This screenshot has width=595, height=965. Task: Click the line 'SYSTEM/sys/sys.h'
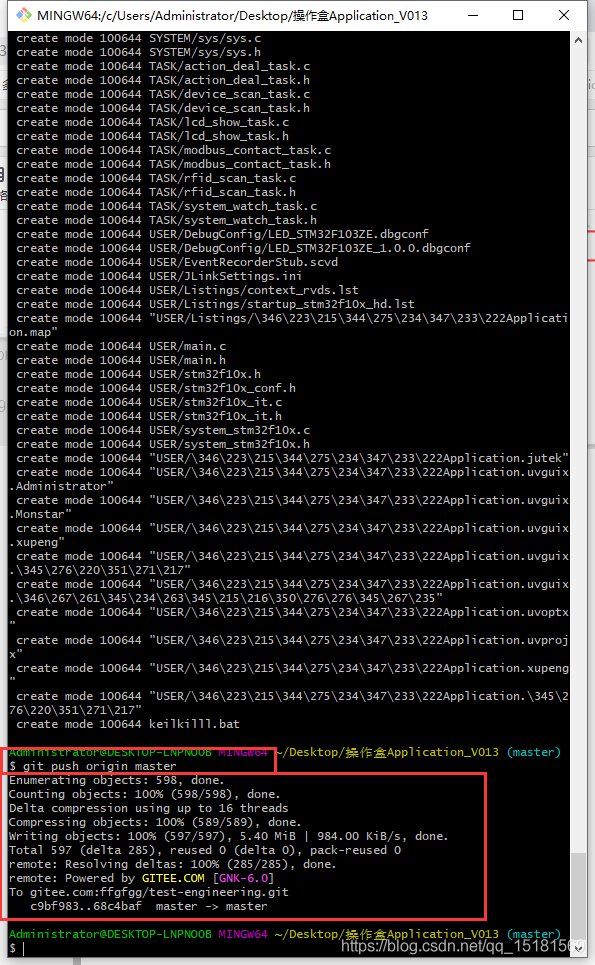[x=139, y=52]
